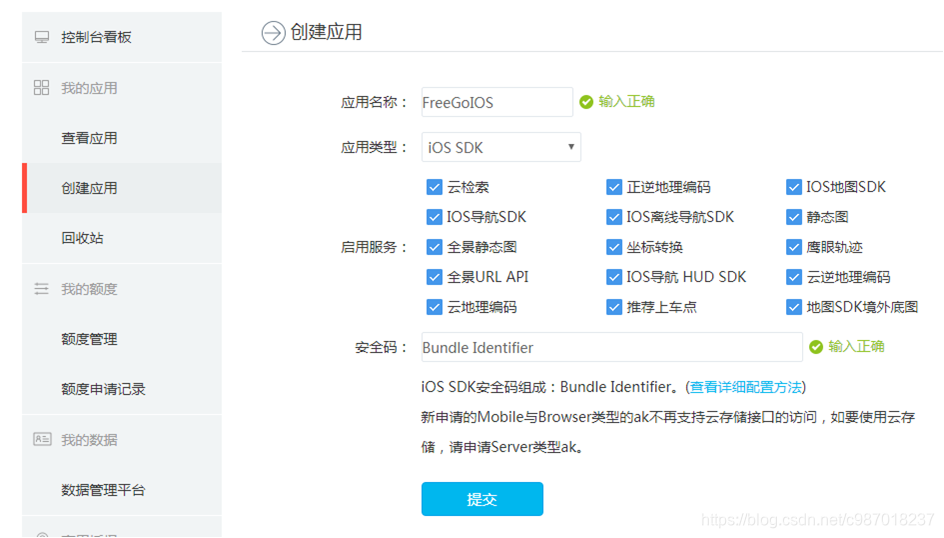Image resolution: width=944 pixels, height=538 pixels.
Task: Select 创建应用 sidebar item
Action: pyautogui.click(x=122, y=188)
